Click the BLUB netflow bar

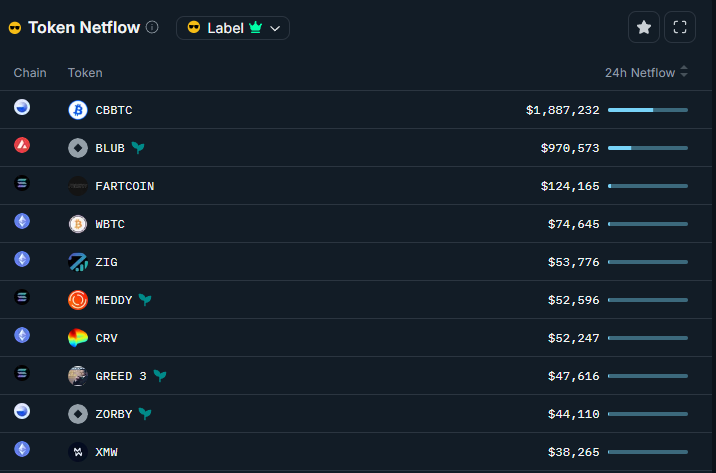click(648, 148)
